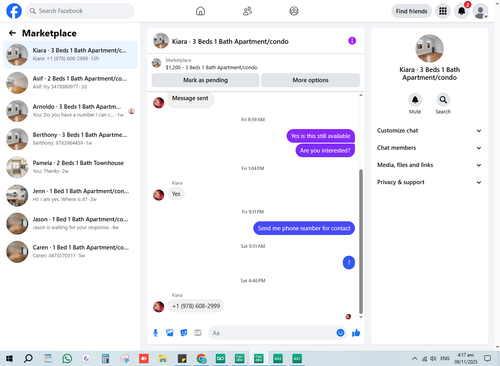500x366 pixels.
Task: Open the Home feed icon
Action: click(x=200, y=11)
